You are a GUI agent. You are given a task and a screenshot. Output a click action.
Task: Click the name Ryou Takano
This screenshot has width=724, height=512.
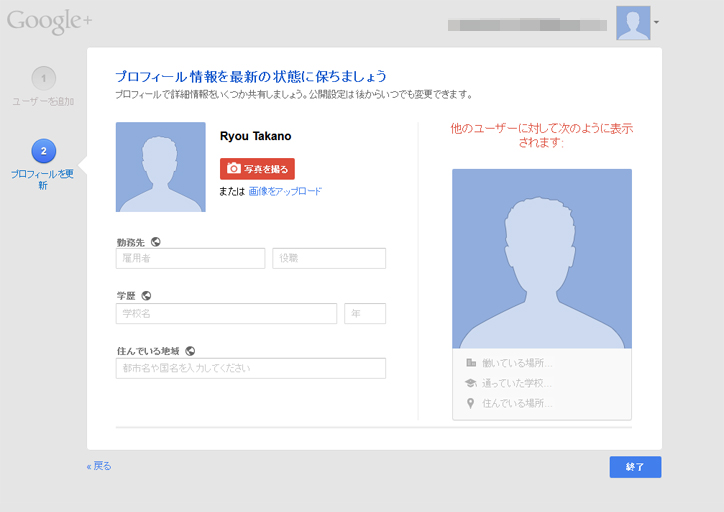pyautogui.click(x=255, y=136)
